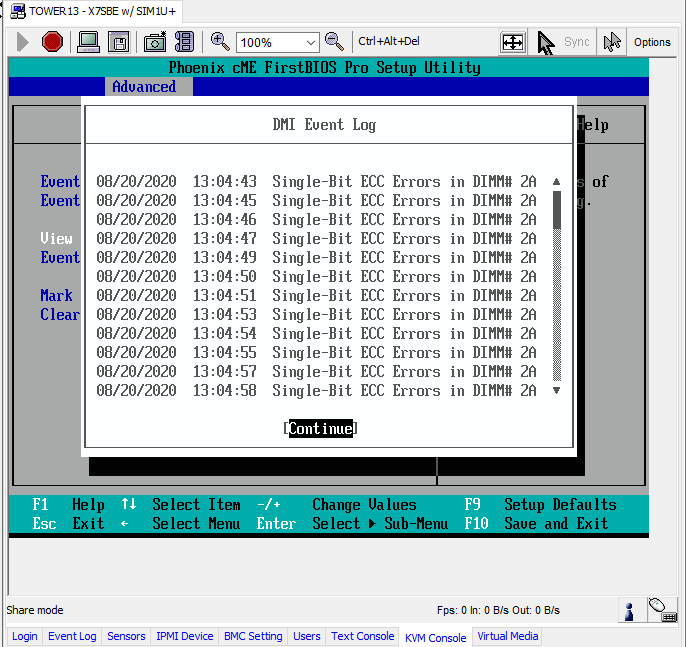The width and height of the screenshot is (686, 647).
Task: Click the 13:04:53 ECC error entry
Action: pyautogui.click(x=316, y=314)
